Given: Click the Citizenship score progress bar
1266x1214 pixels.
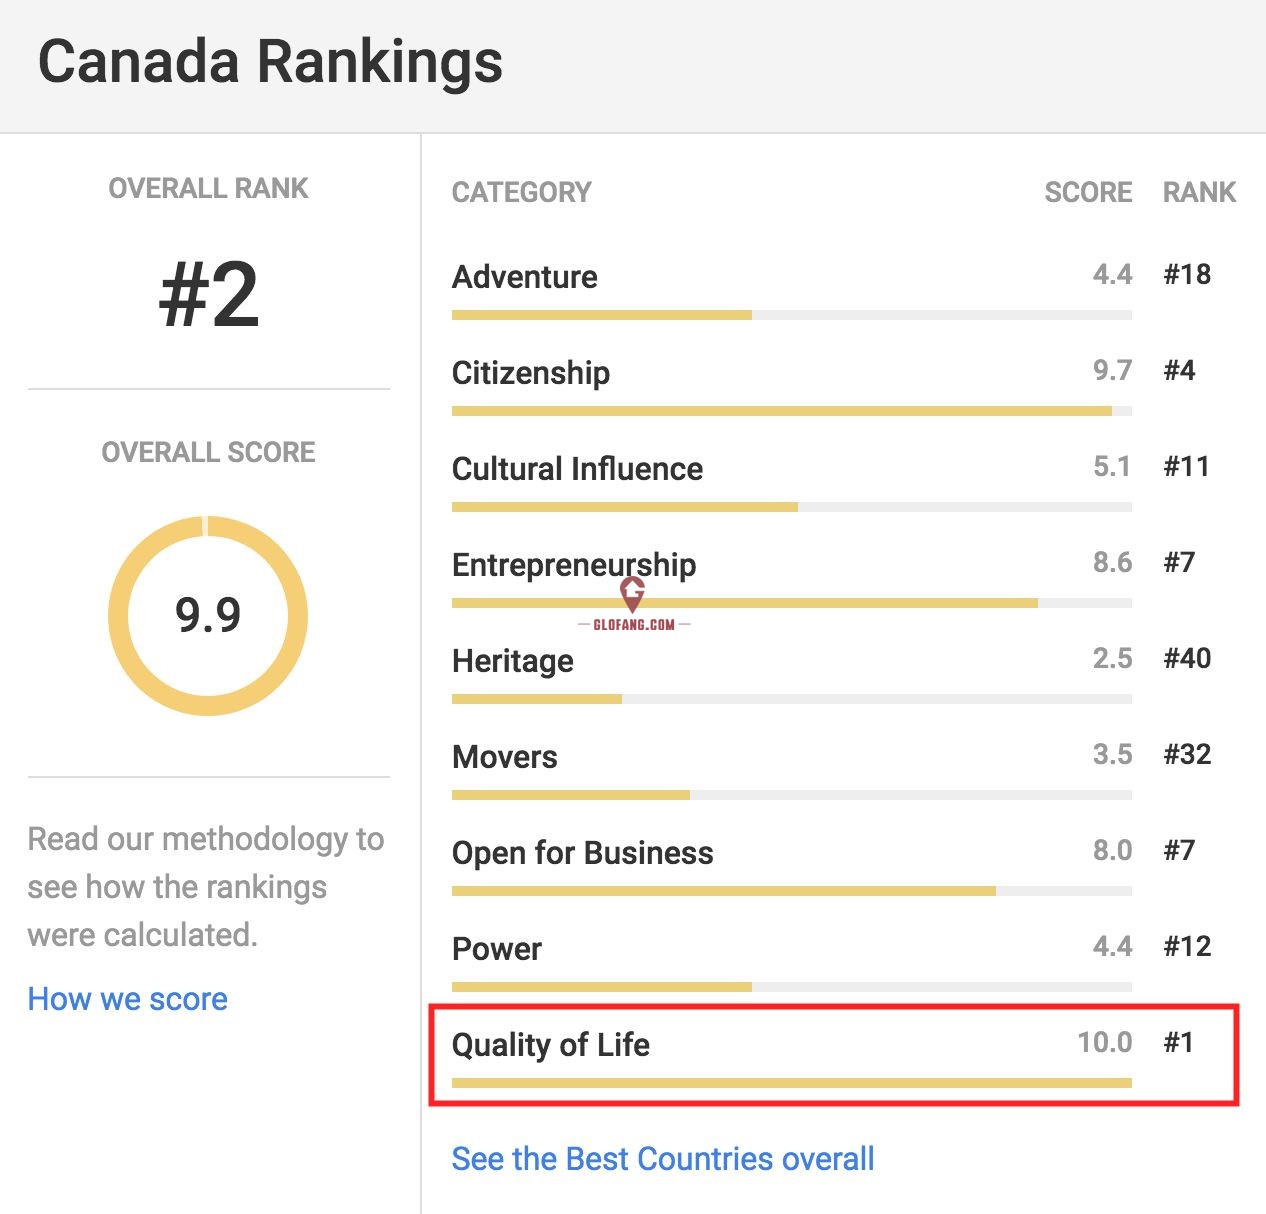Looking at the screenshot, I should (x=791, y=411).
